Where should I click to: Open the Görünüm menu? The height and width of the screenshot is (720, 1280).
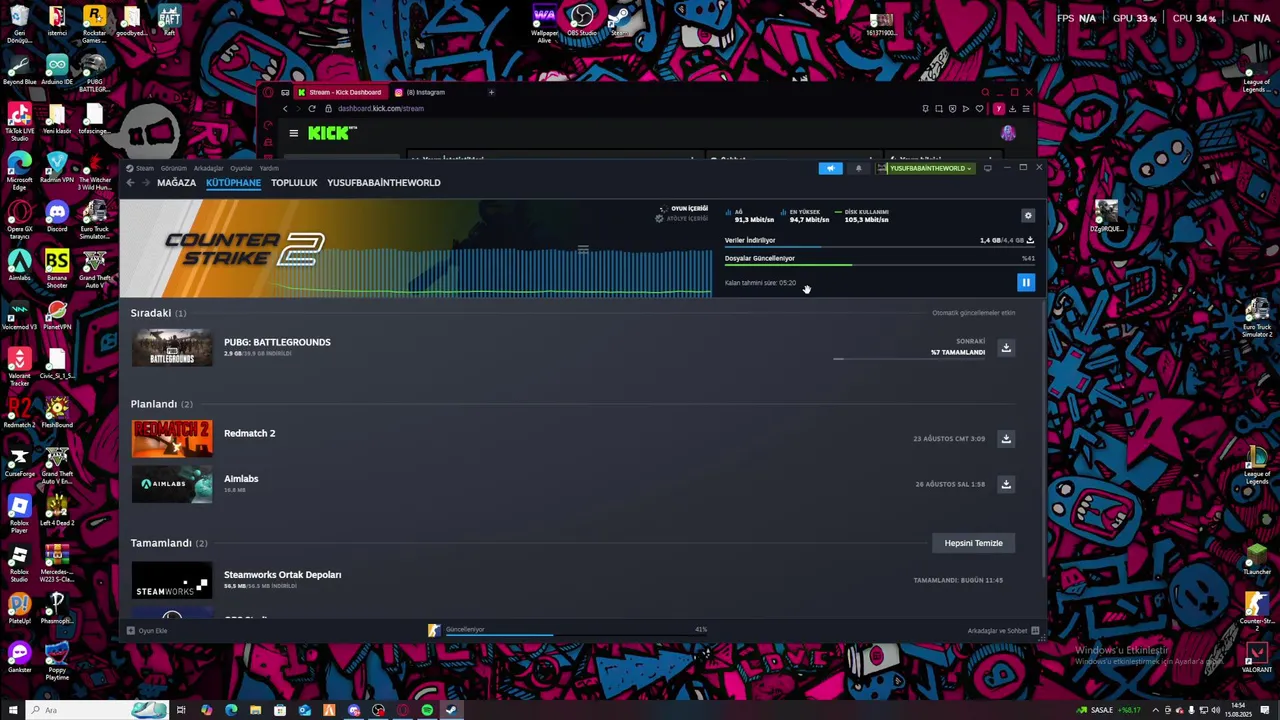click(174, 168)
